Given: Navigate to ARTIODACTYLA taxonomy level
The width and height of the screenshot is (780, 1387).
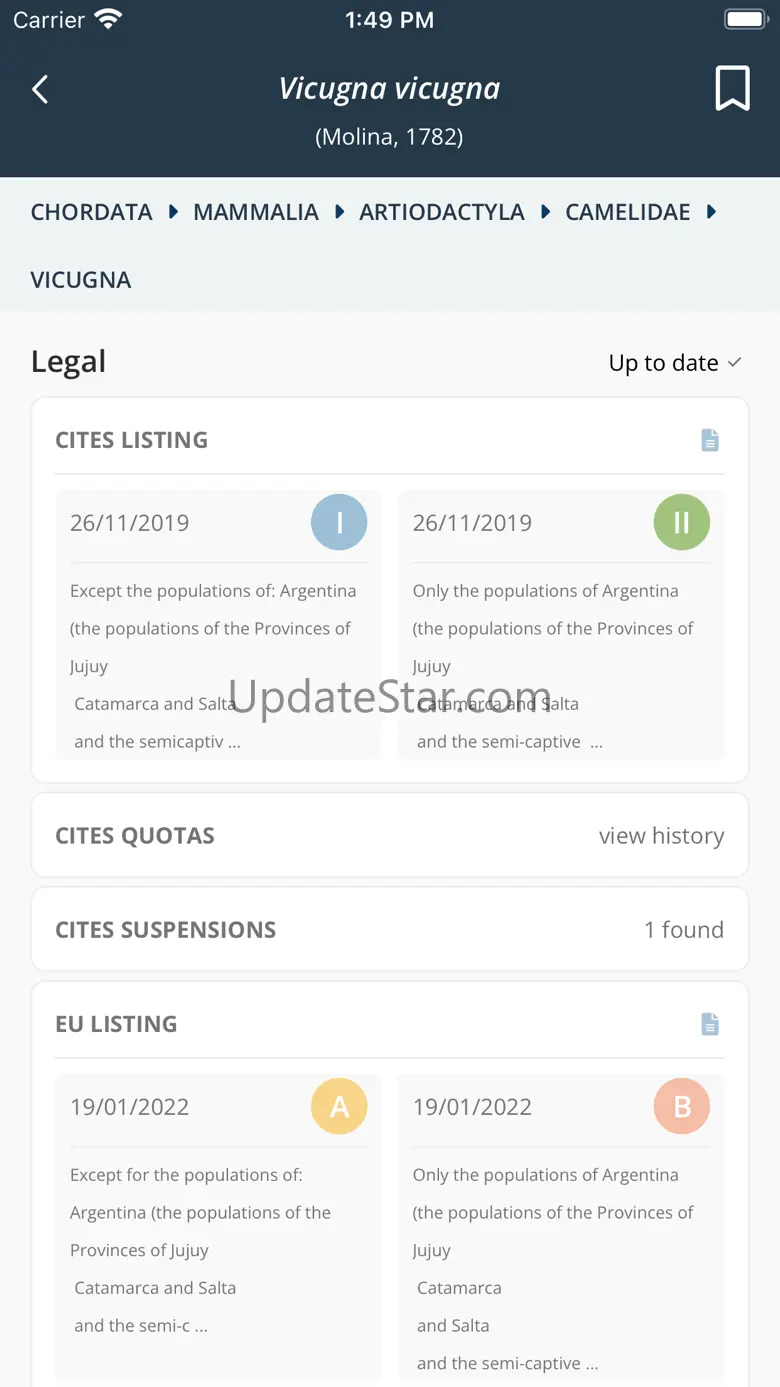Looking at the screenshot, I should pyautogui.click(x=442, y=212).
